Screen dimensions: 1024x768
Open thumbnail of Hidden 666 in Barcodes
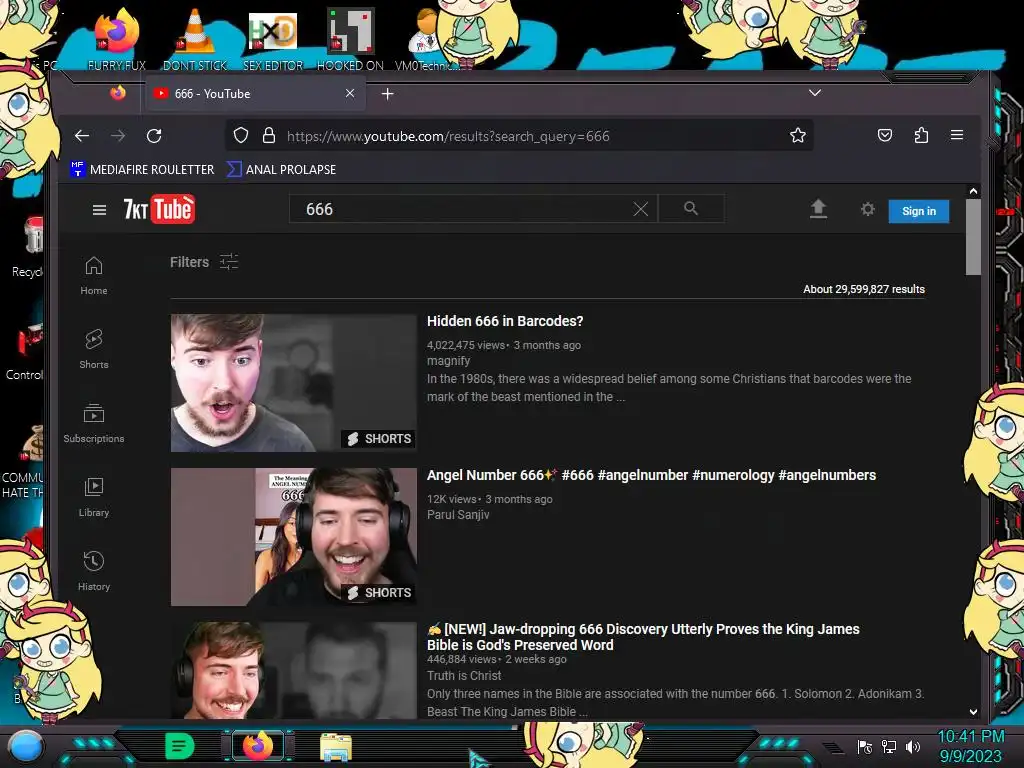pyautogui.click(x=293, y=383)
